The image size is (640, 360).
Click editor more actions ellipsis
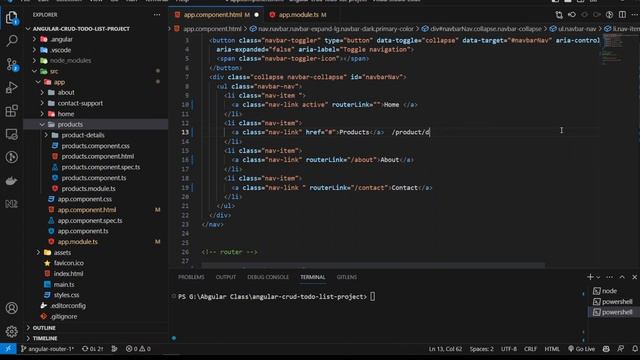tap(635, 15)
